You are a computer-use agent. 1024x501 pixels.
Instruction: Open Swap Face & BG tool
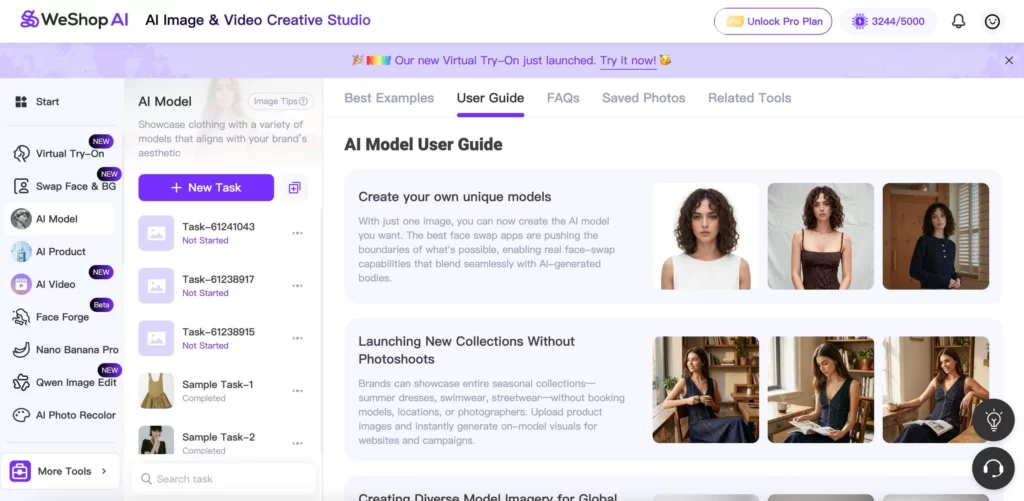click(64, 186)
